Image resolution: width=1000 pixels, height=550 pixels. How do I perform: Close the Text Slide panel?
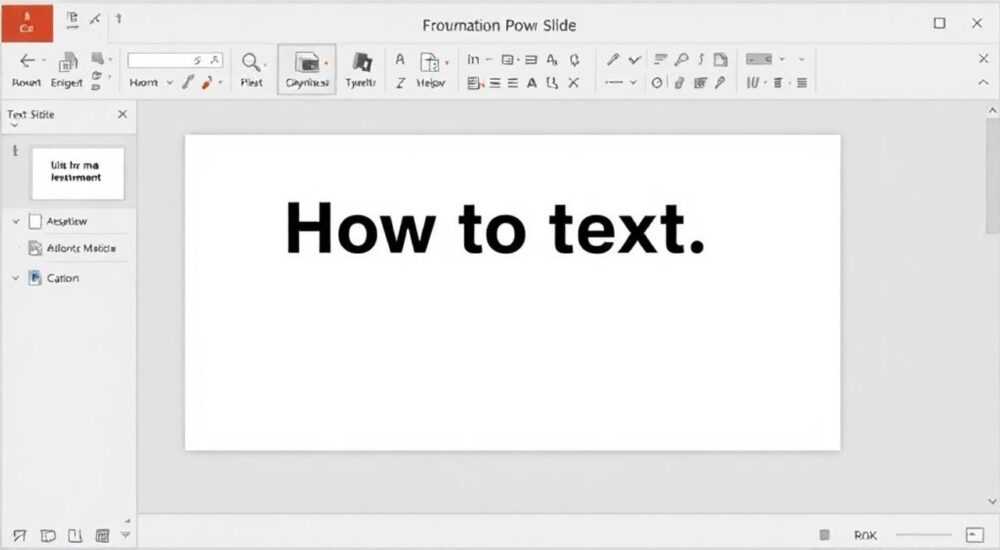click(x=122, y=114)
